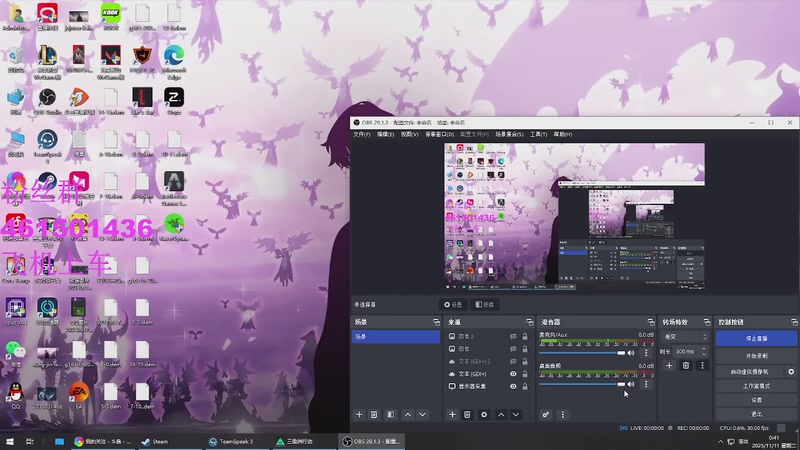Pop out the 混音器 dock panel
This screenshot has height=450, width=800.
pos(651,322)
